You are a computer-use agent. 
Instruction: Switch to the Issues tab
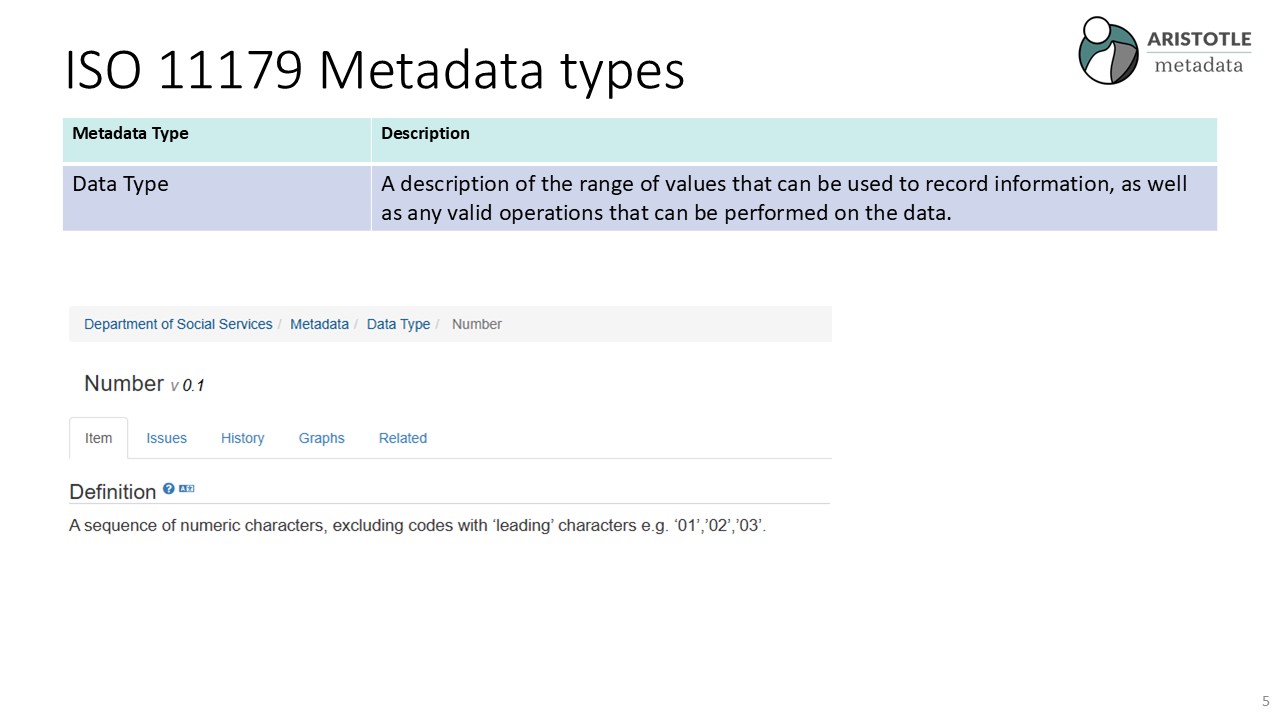(x=166, y=438)
